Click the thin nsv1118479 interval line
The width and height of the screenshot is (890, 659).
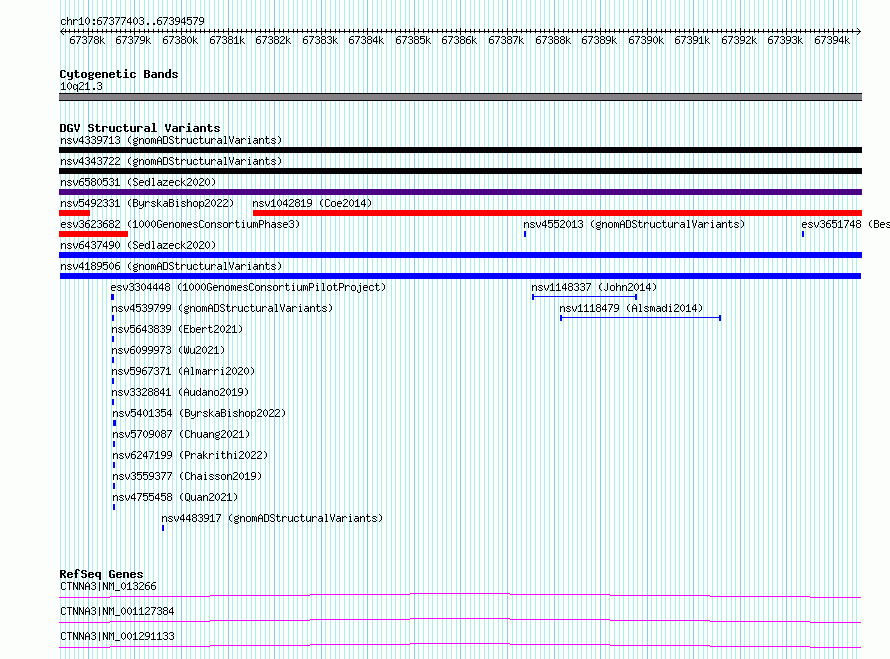pyautogui.click(x=640, y=318)
